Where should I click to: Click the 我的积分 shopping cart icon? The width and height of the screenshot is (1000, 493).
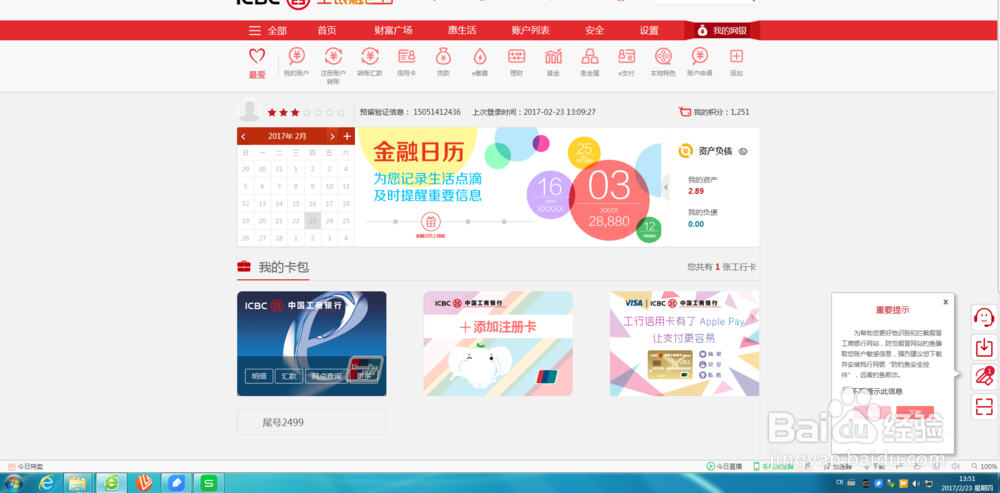685,112
